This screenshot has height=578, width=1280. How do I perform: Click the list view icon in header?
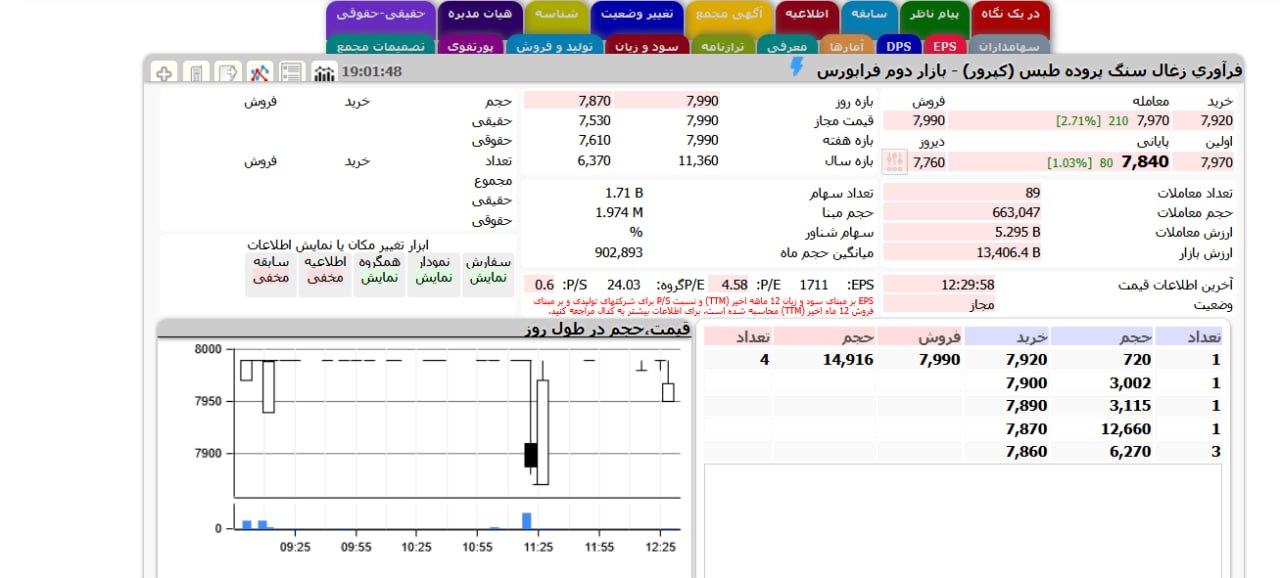click(291, 72)
